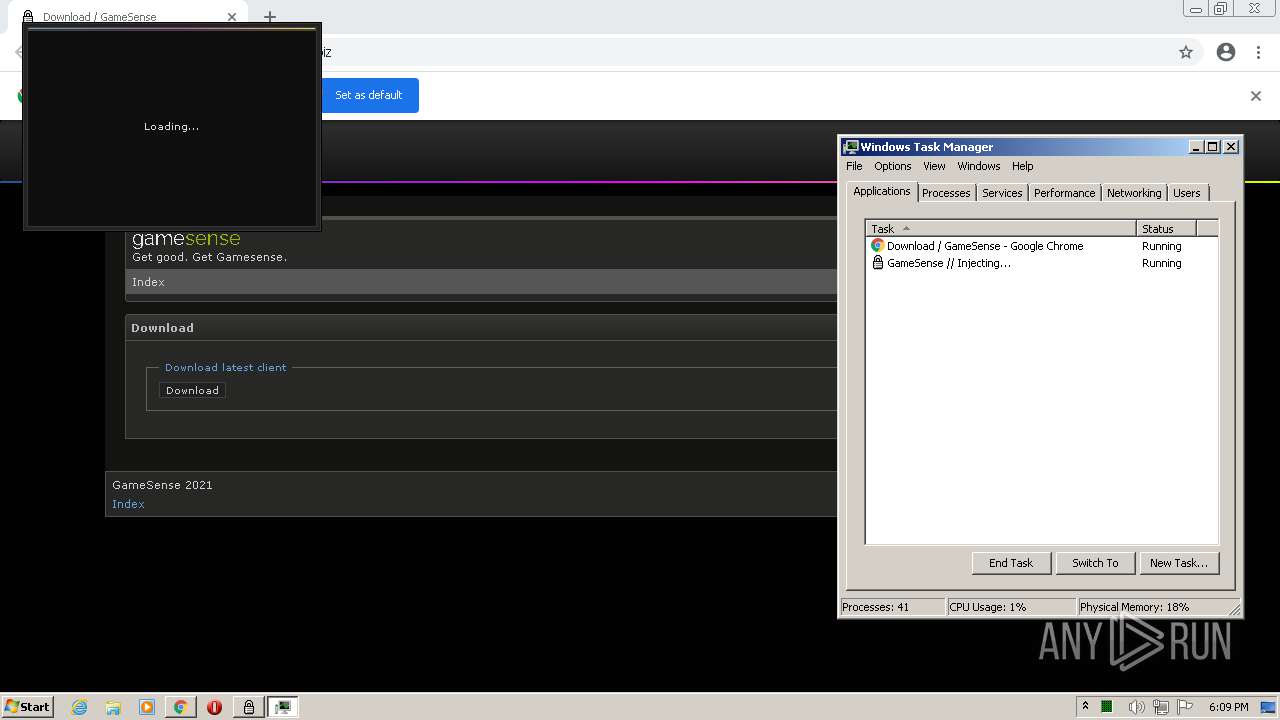Switch to the Networking tab

click(x=1134, y=193)
